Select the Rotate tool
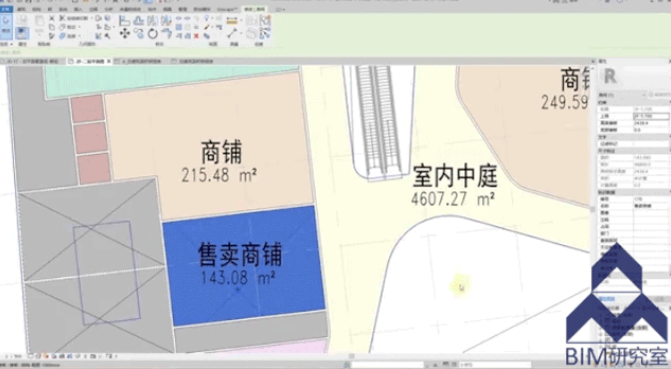This screenshot has width=671, height=369. tap(153, 33)
